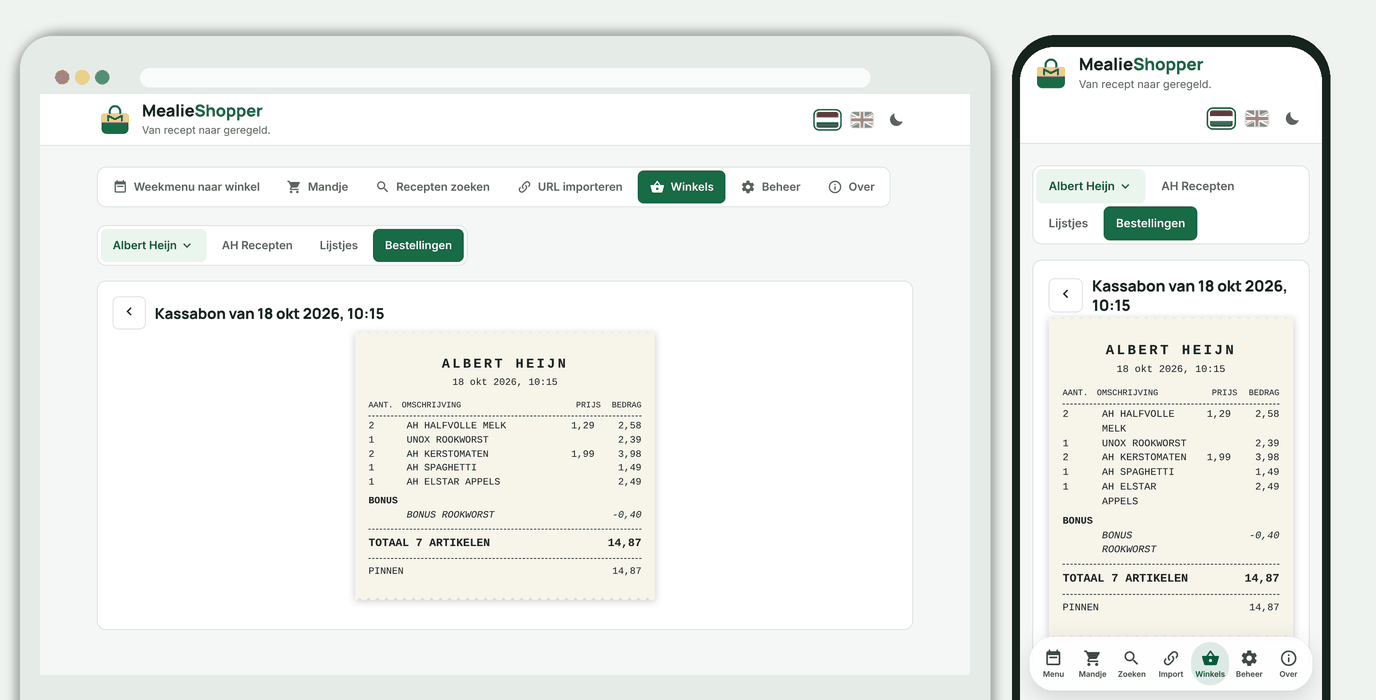
Task: Select Dutch flag in phone header
Action: tap(1222, 119)
